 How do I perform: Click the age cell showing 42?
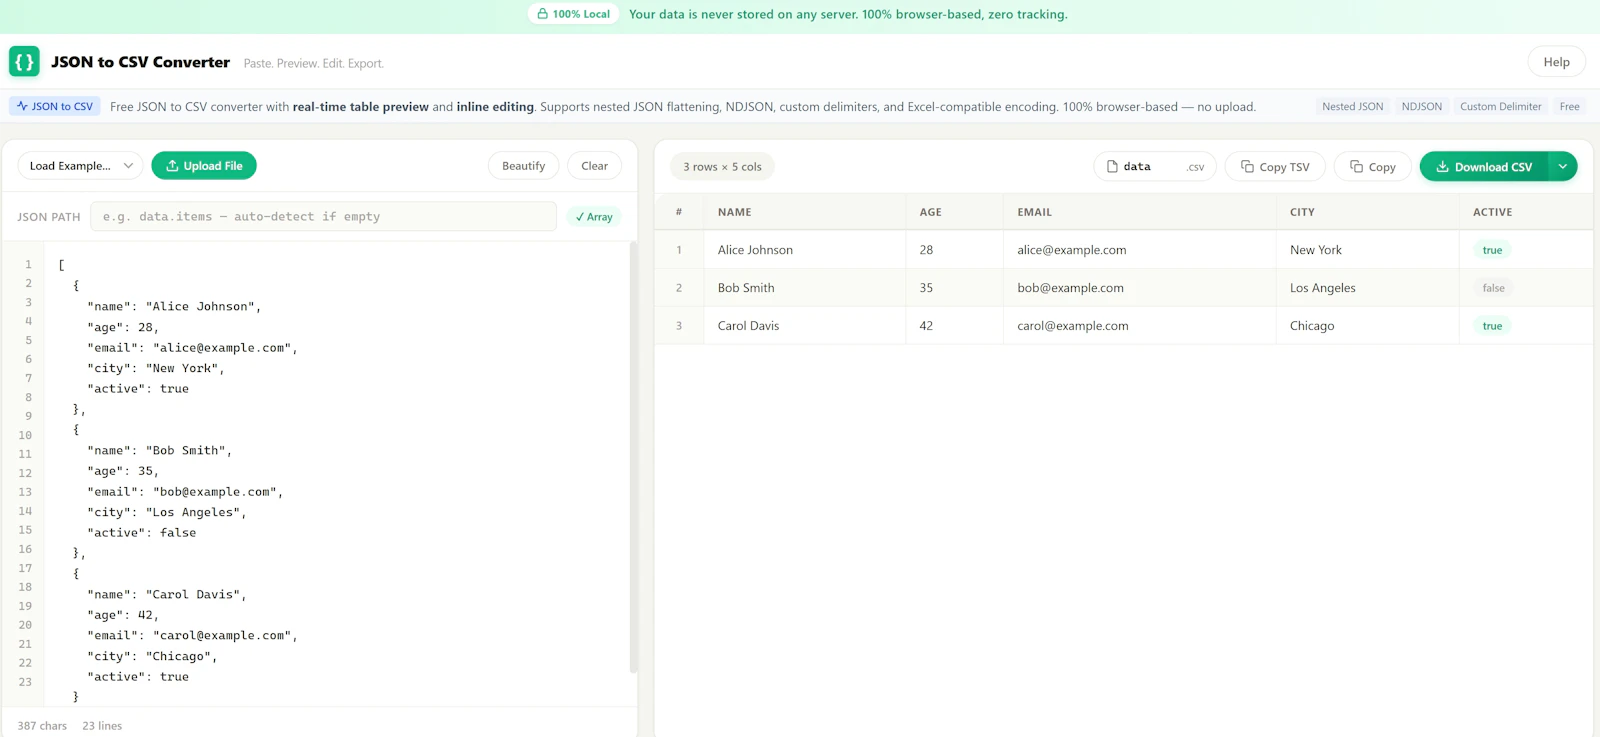[954, 326]
